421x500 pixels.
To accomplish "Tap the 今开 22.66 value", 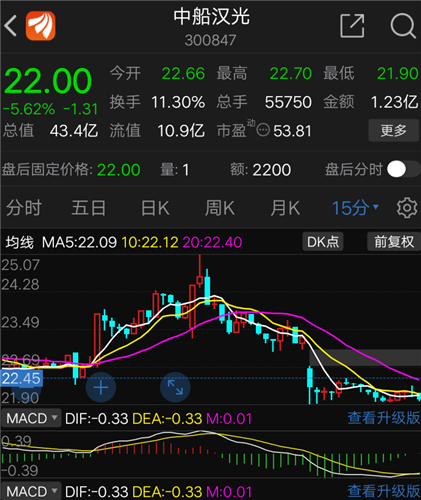I will 183,73.
